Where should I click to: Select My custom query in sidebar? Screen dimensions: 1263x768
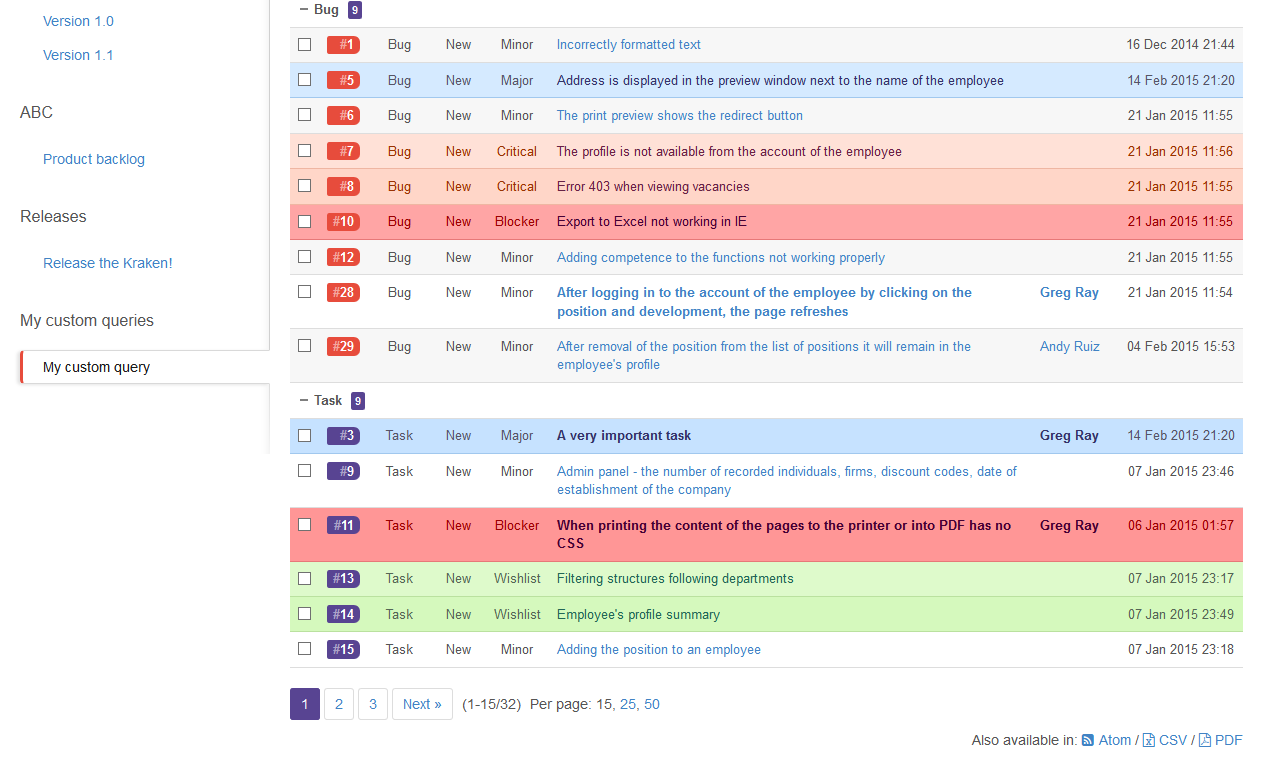pyautogui.click(x=96, y=367)
